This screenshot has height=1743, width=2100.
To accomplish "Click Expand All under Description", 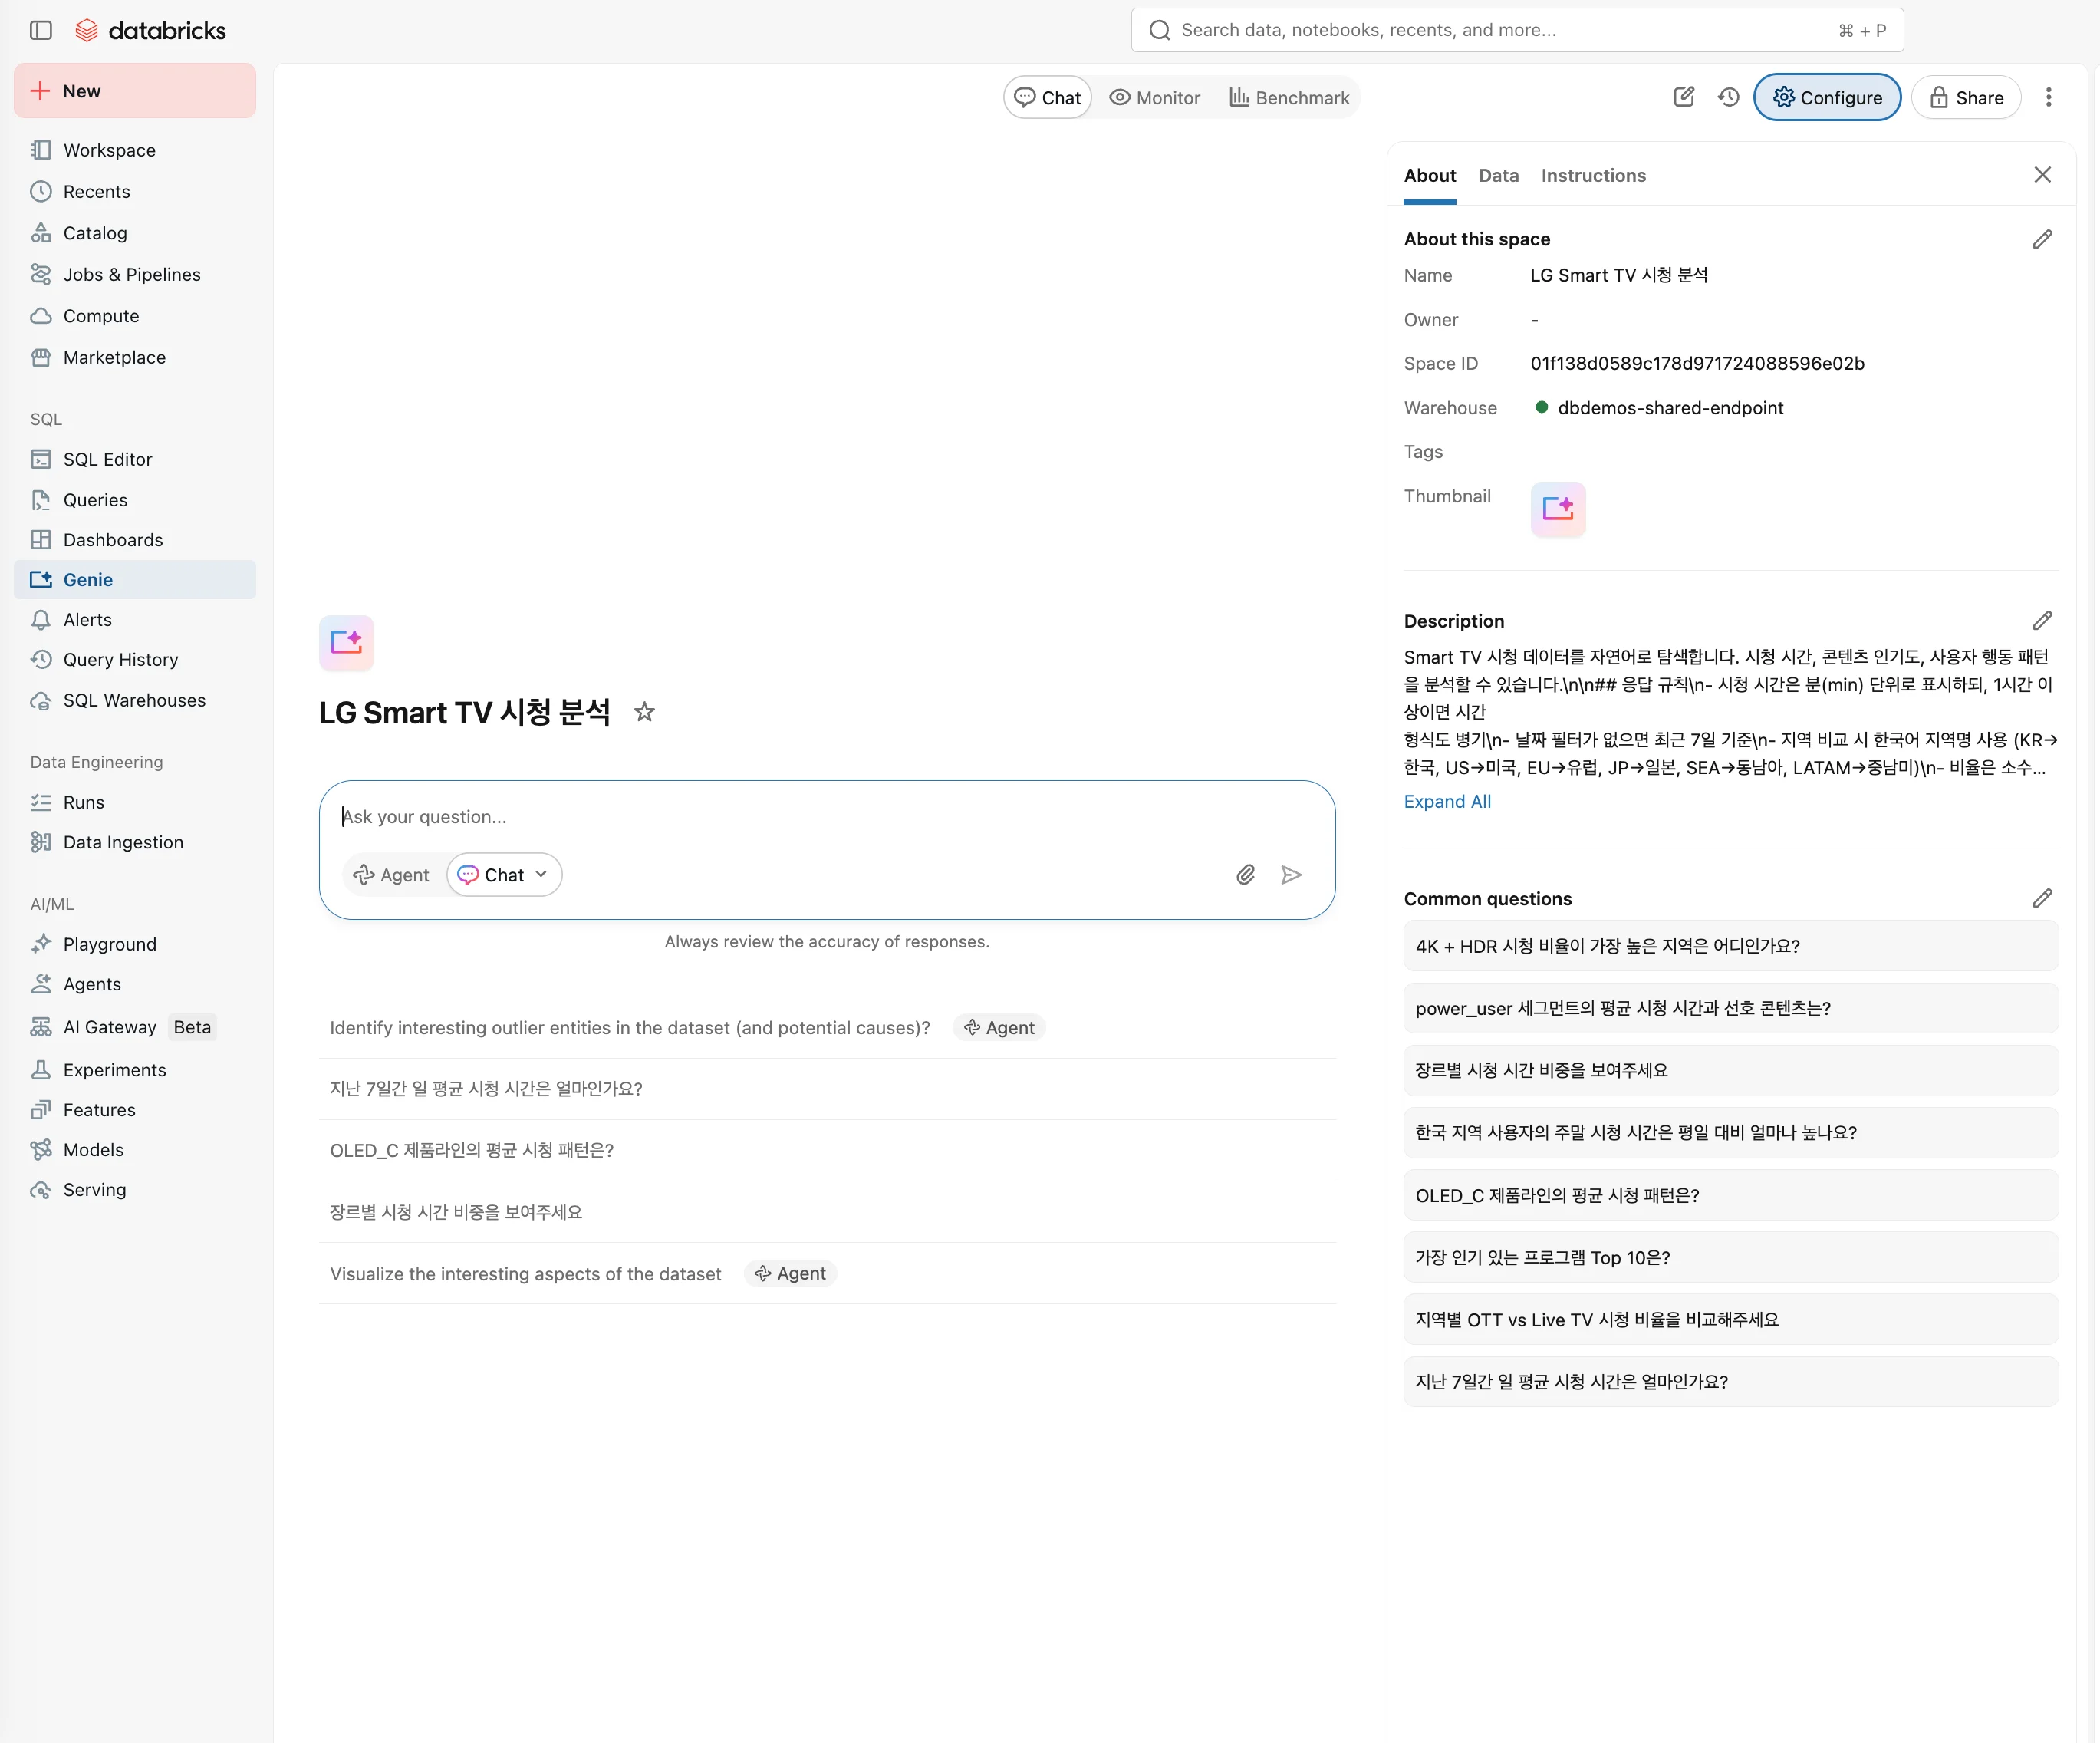I will point(1447,802).
